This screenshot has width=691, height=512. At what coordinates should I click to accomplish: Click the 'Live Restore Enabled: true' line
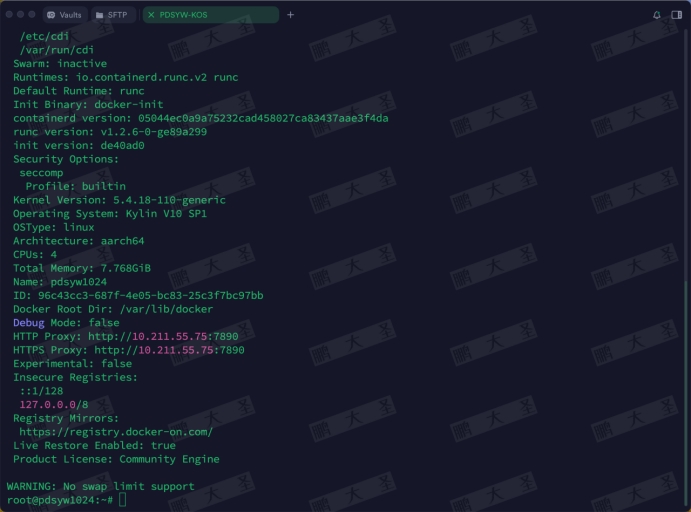pyautogui.click(x=94, y=445)
